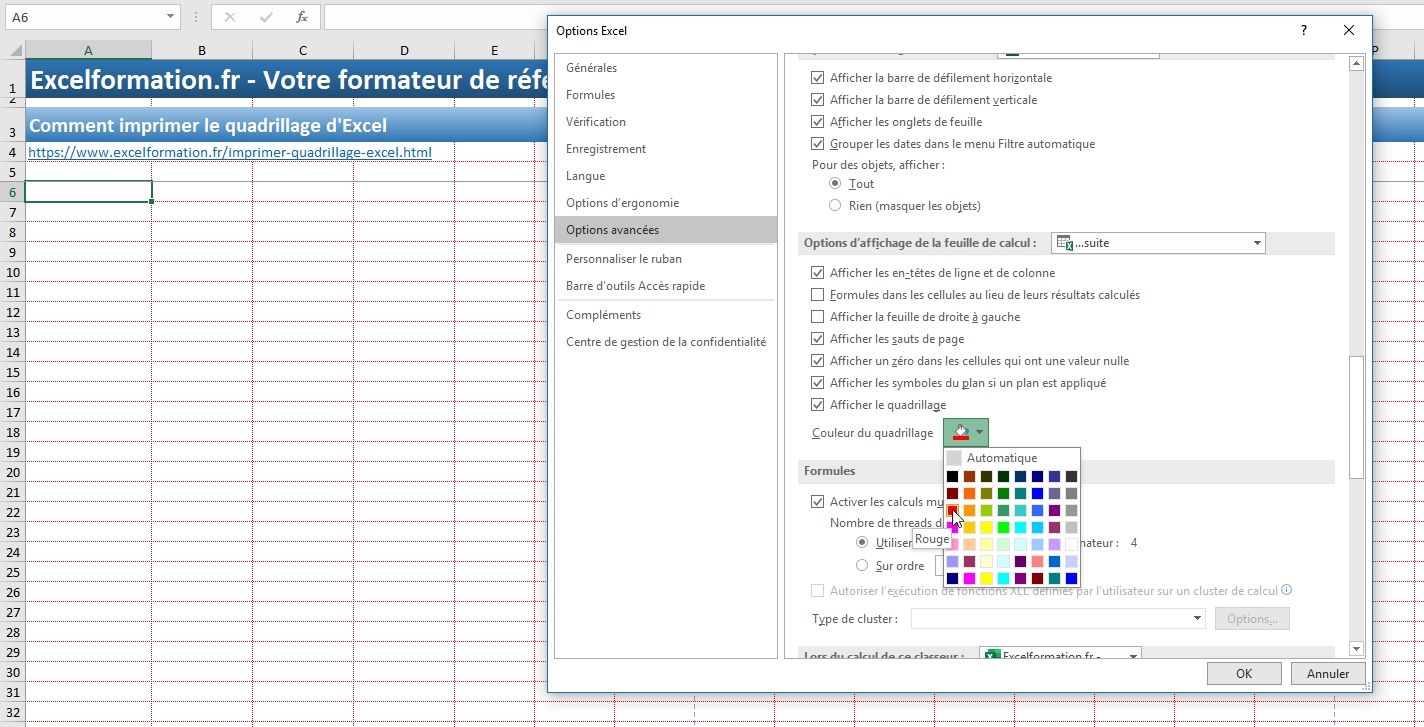Click the cancel X icon in formula bar

[x=230, y=17]
